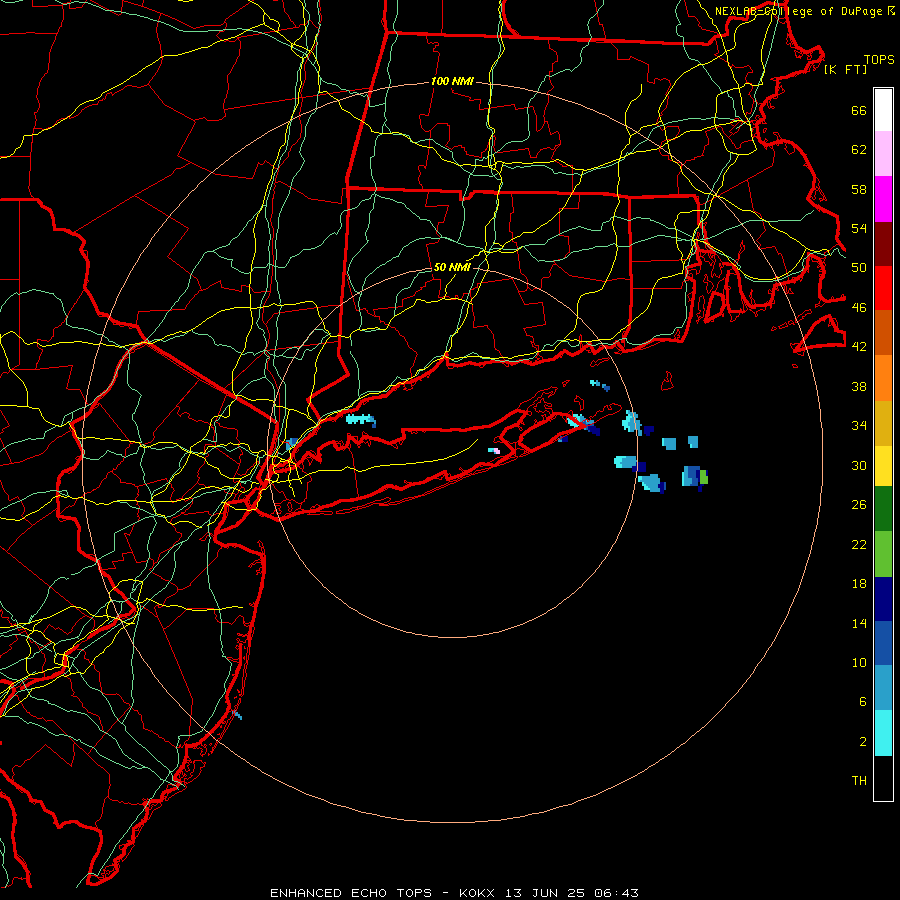Viewport: 900px width, 900px height.
Task: Click the "22" scale label
Action: 859,544
